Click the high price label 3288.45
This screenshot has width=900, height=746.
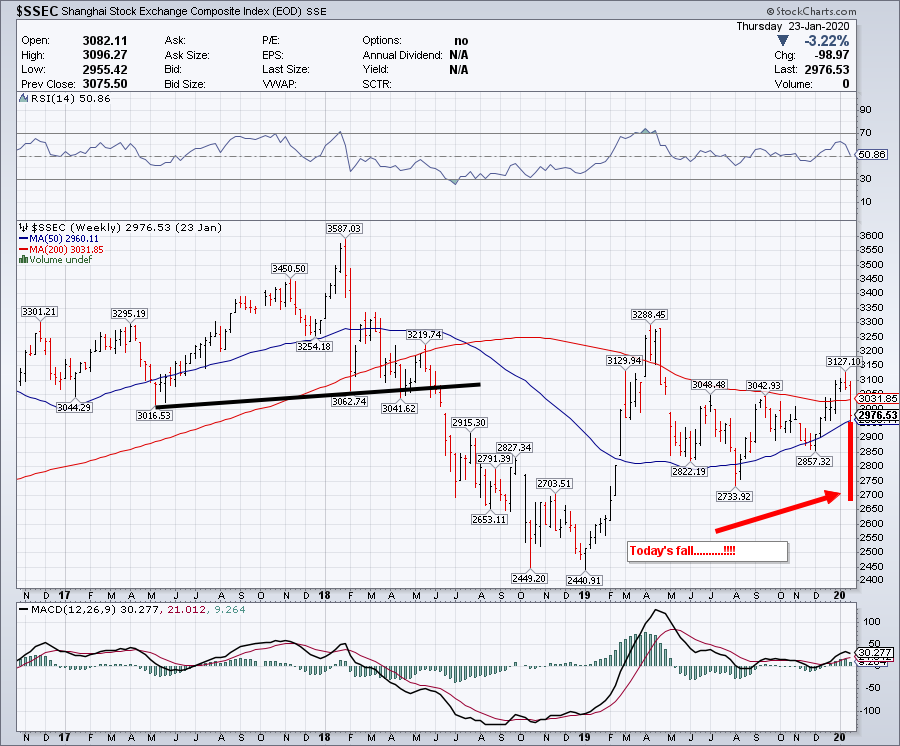[649, 314]
